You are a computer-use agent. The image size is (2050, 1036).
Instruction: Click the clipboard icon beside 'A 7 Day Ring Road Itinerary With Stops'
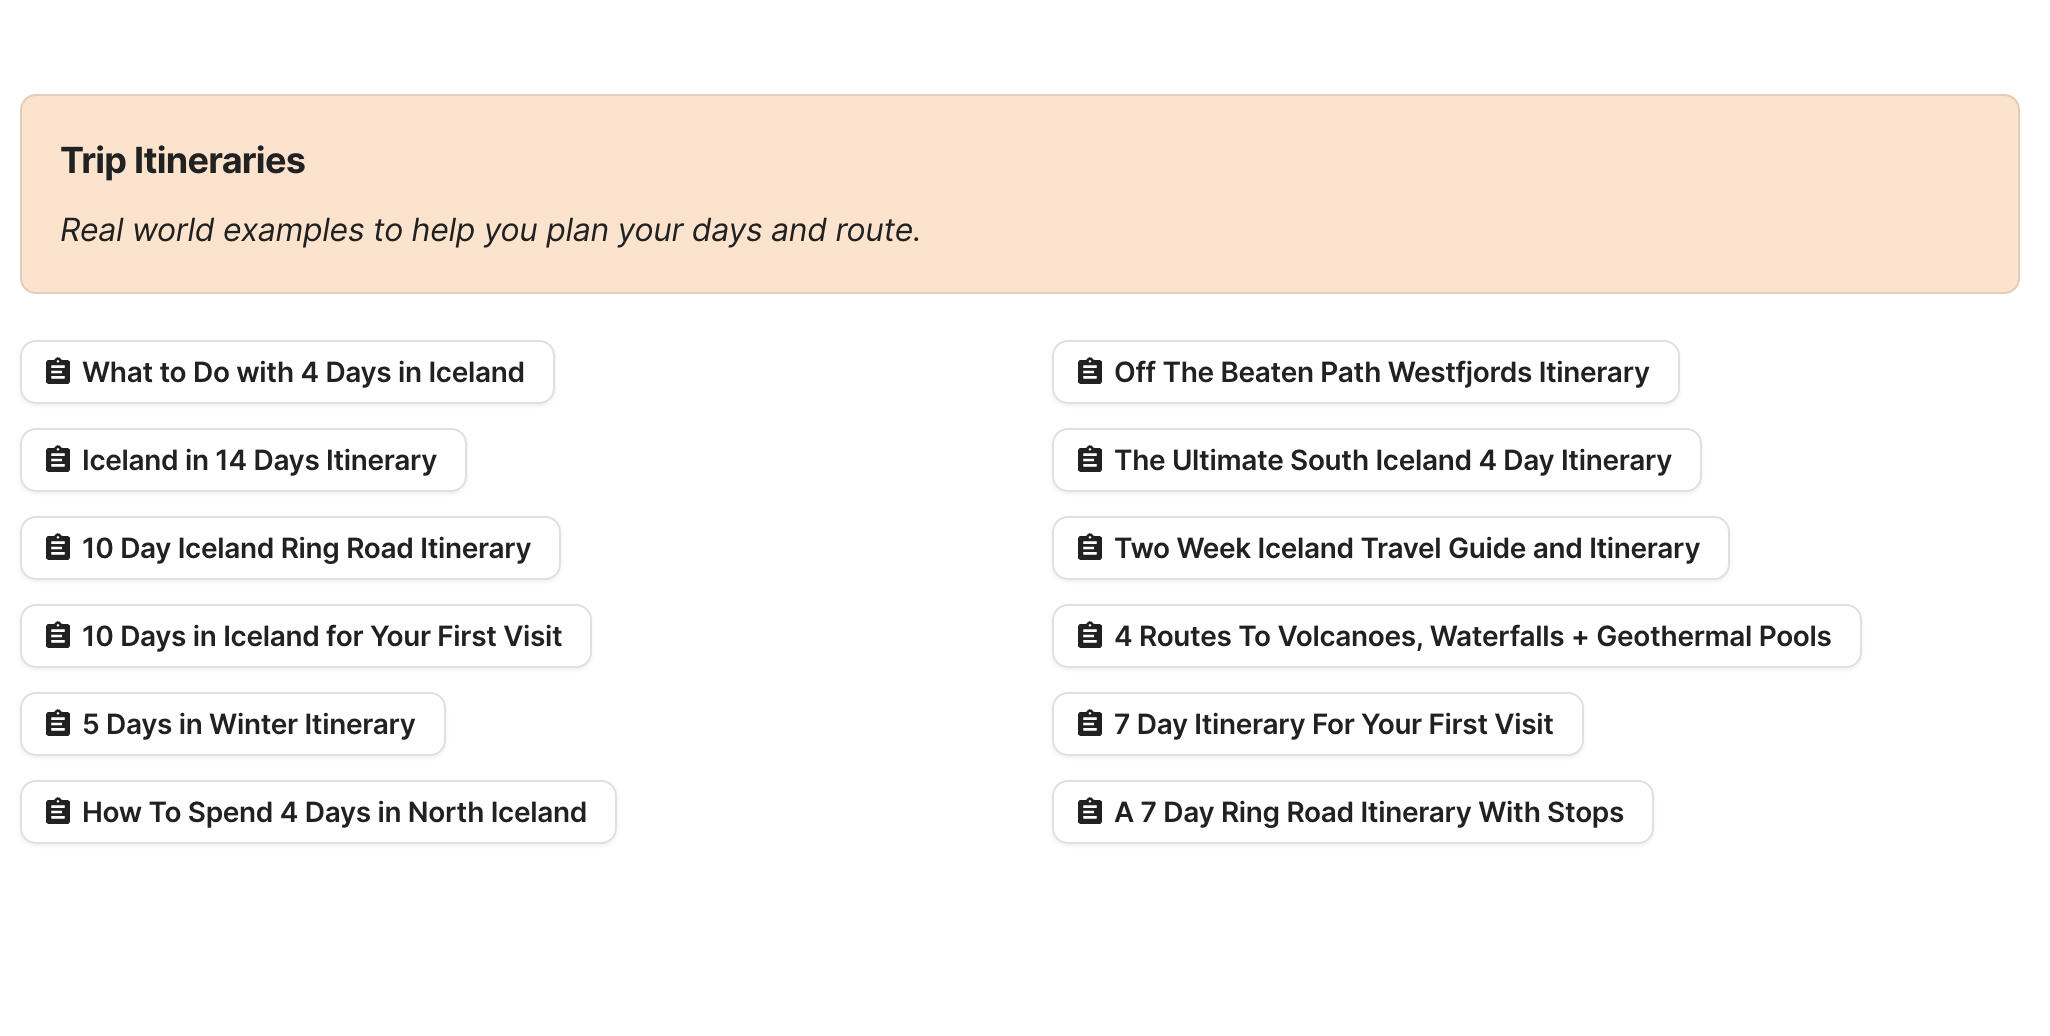click(1090, 812)
